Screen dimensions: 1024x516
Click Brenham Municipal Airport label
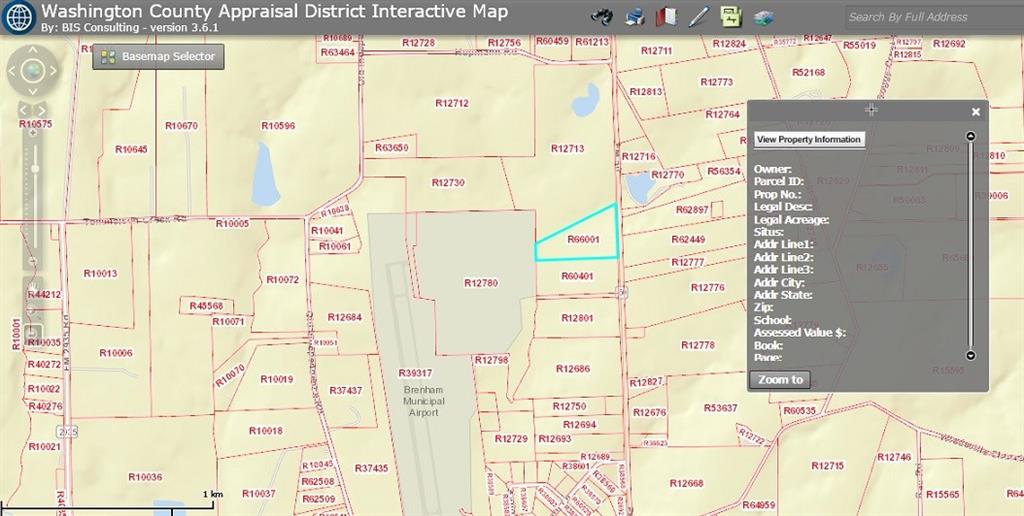[424, 400]
